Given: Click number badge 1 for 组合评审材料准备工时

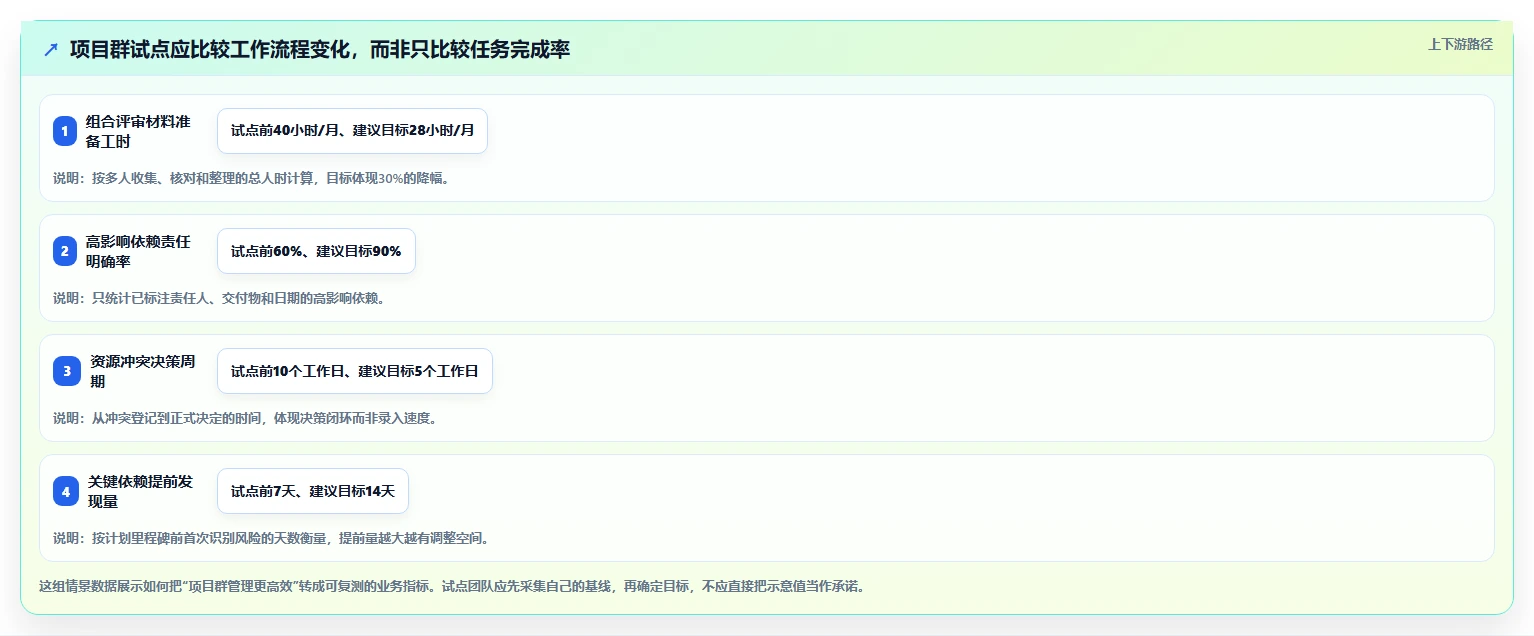Looking at the screenshot, I should click(x=65, y=131).
